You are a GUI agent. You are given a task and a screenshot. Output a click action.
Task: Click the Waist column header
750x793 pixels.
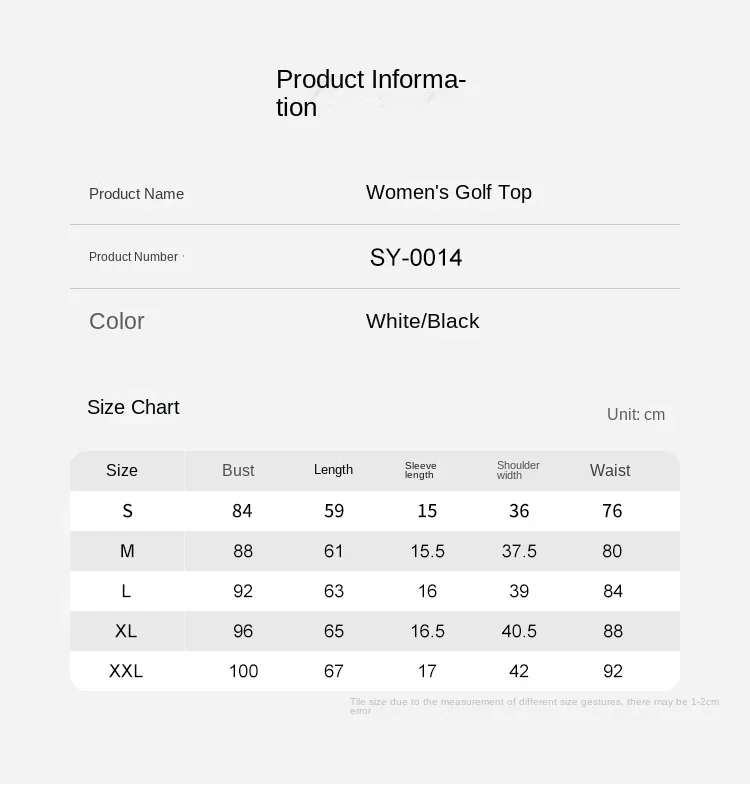click(x=610, y=470)
